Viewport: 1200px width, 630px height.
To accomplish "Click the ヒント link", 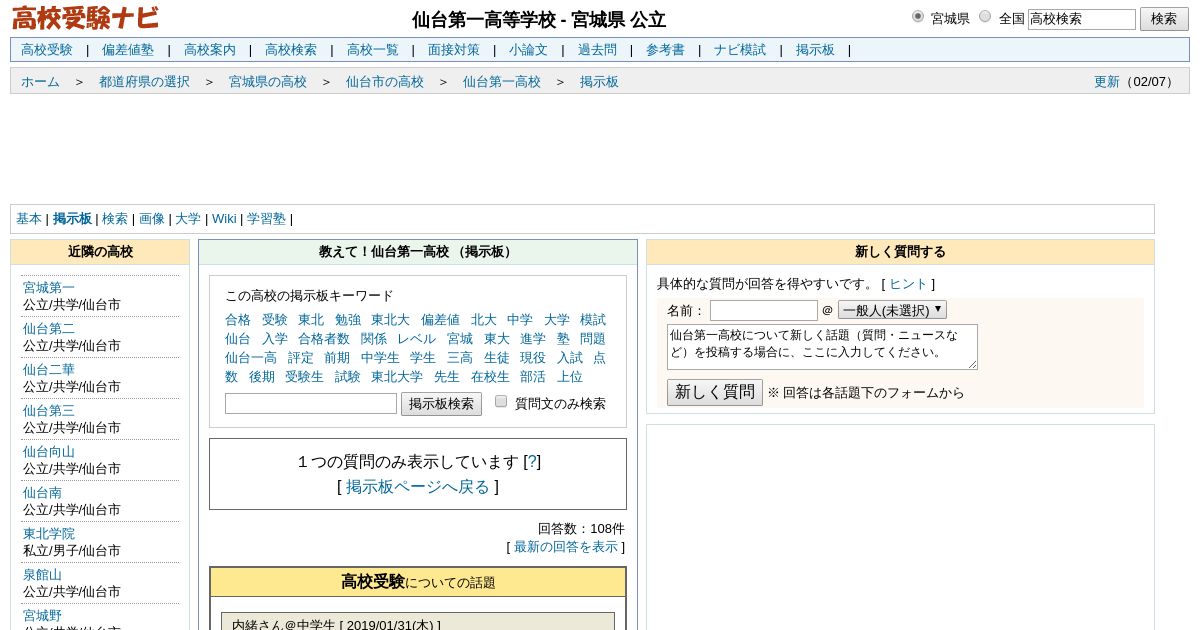I will [909, 284].
